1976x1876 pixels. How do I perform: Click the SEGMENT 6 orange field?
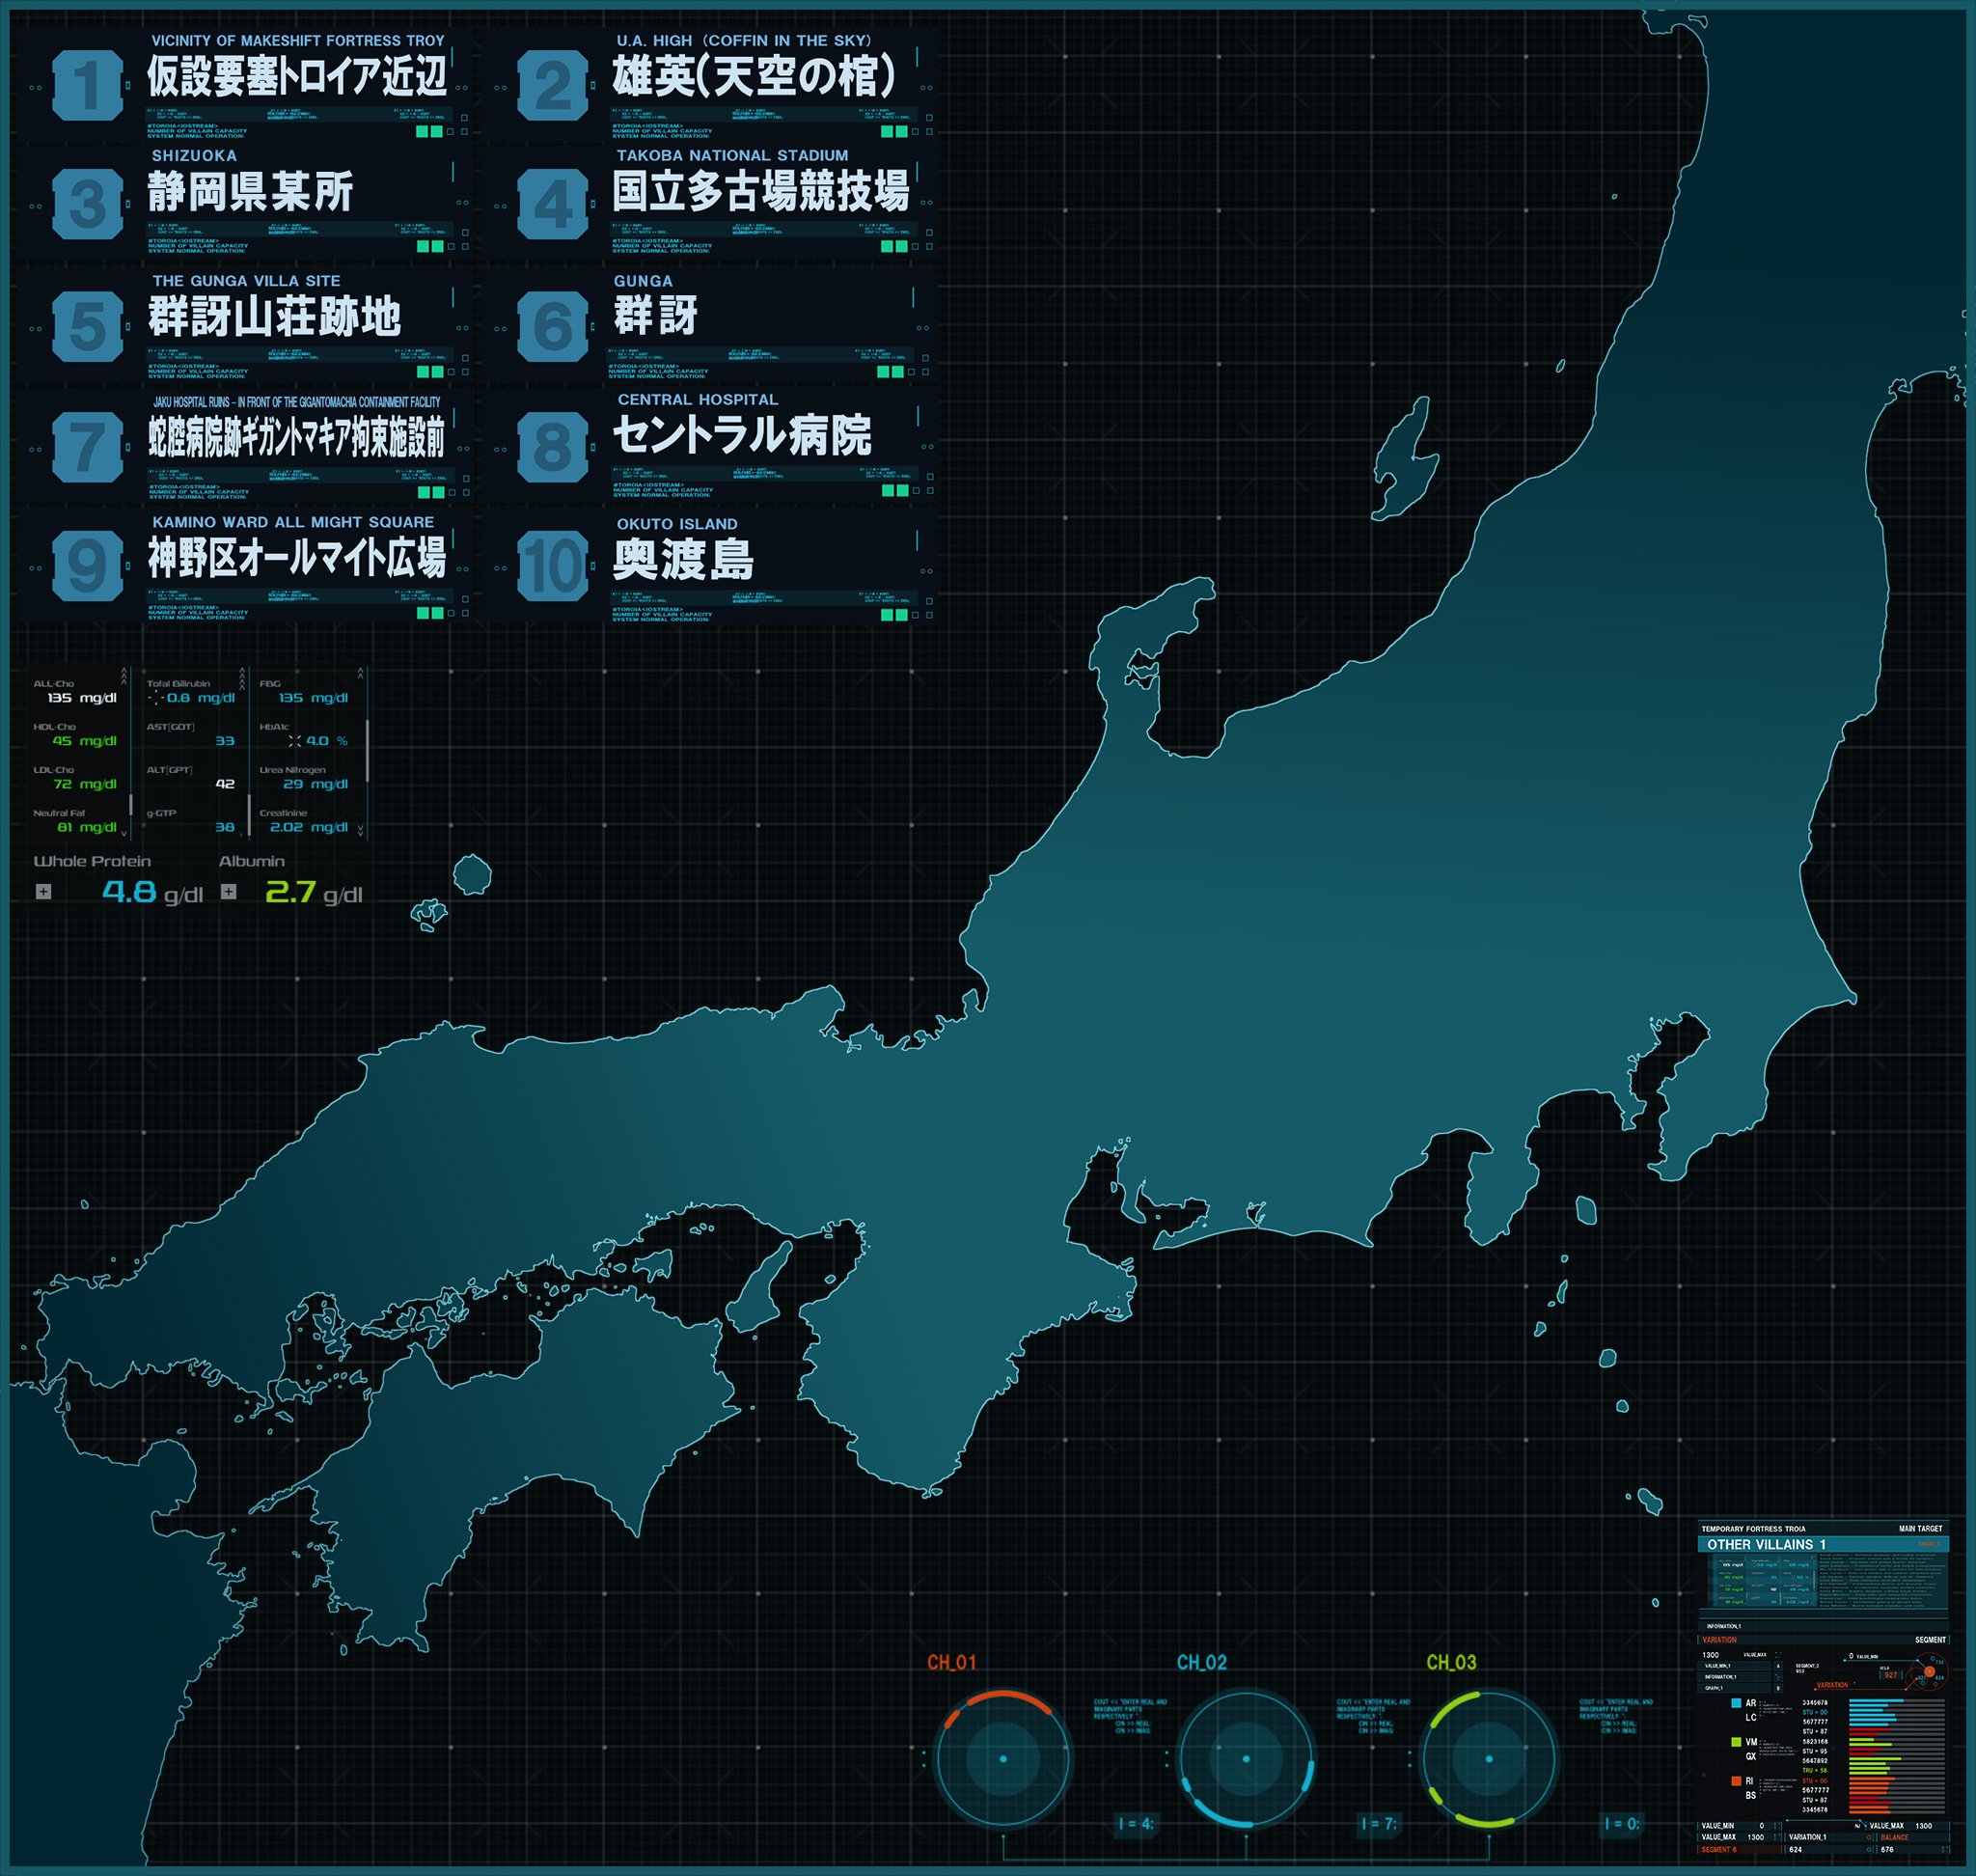pos(1740,1850)
